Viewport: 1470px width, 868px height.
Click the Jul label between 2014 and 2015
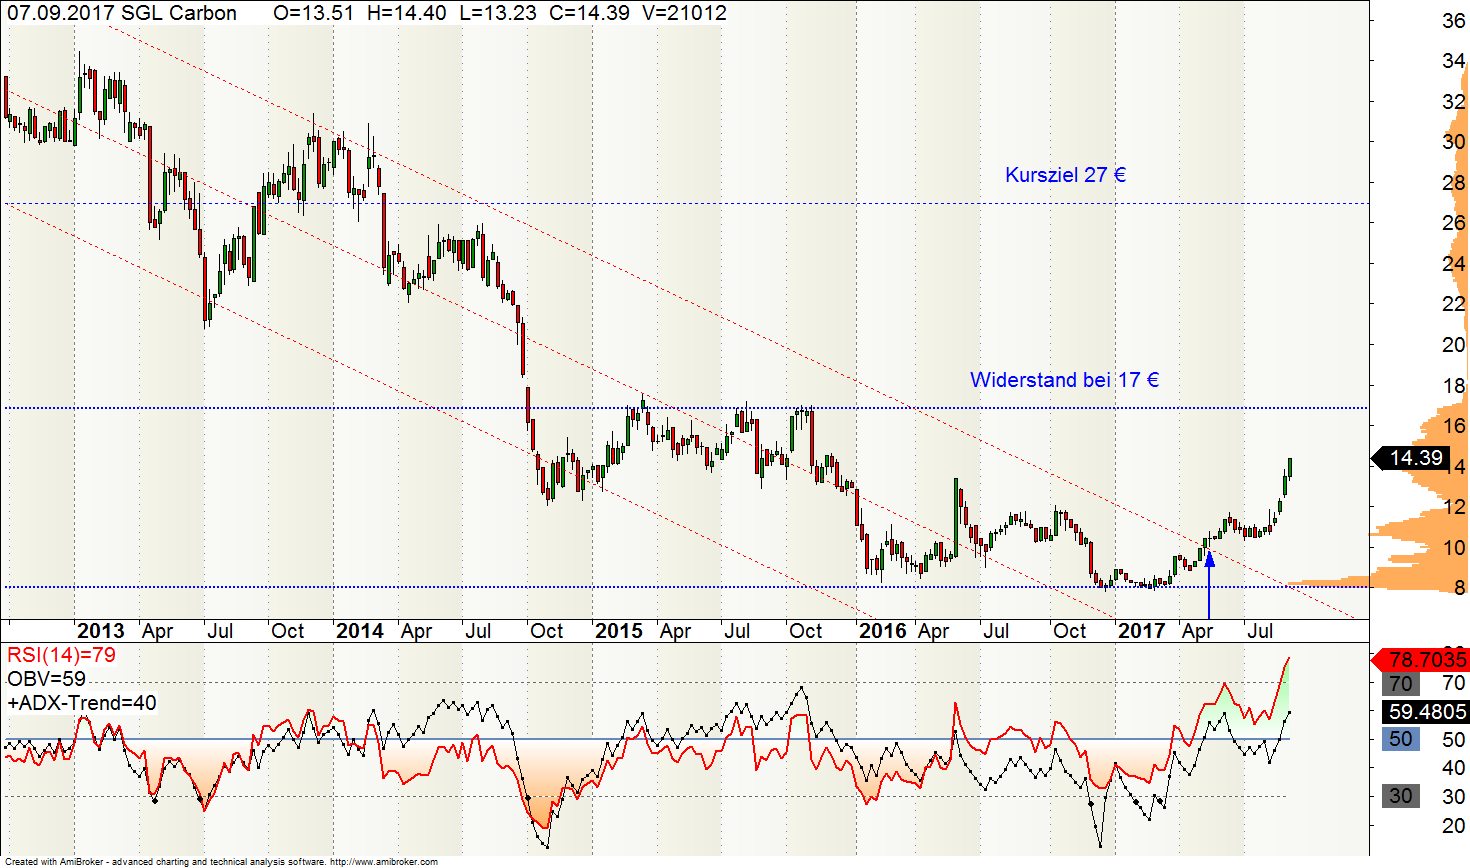[x=479, y=631]
